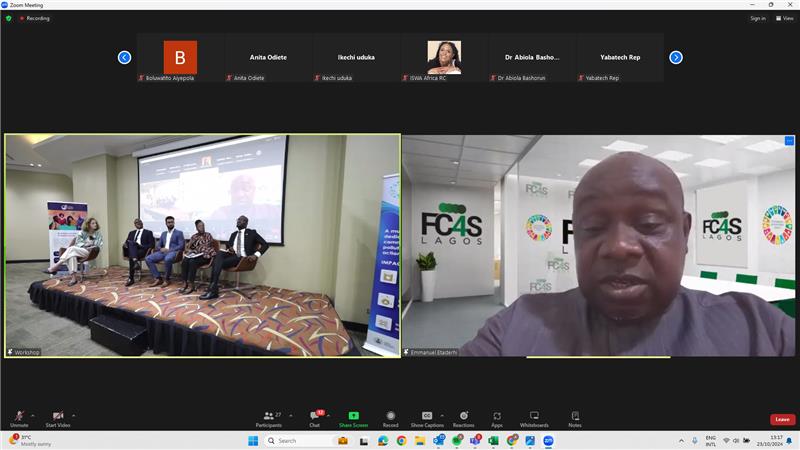Select the Anita Odiete participant tile
This screenshot has width=800, height=450.
point(268,58)
